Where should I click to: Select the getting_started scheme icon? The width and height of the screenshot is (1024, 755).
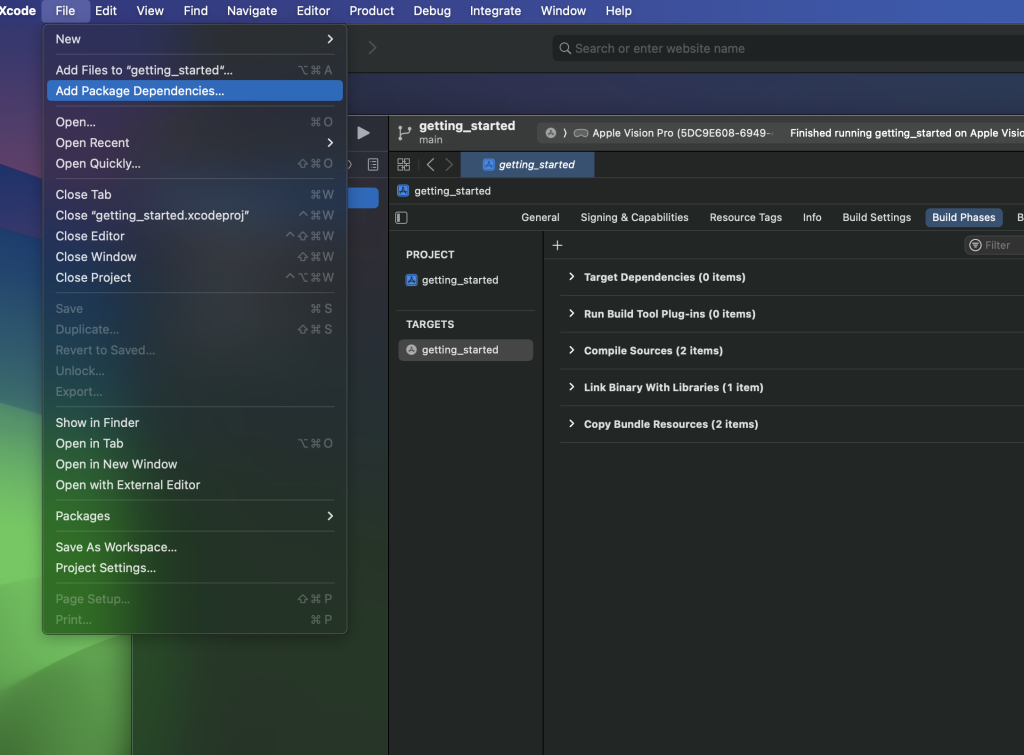551,133
